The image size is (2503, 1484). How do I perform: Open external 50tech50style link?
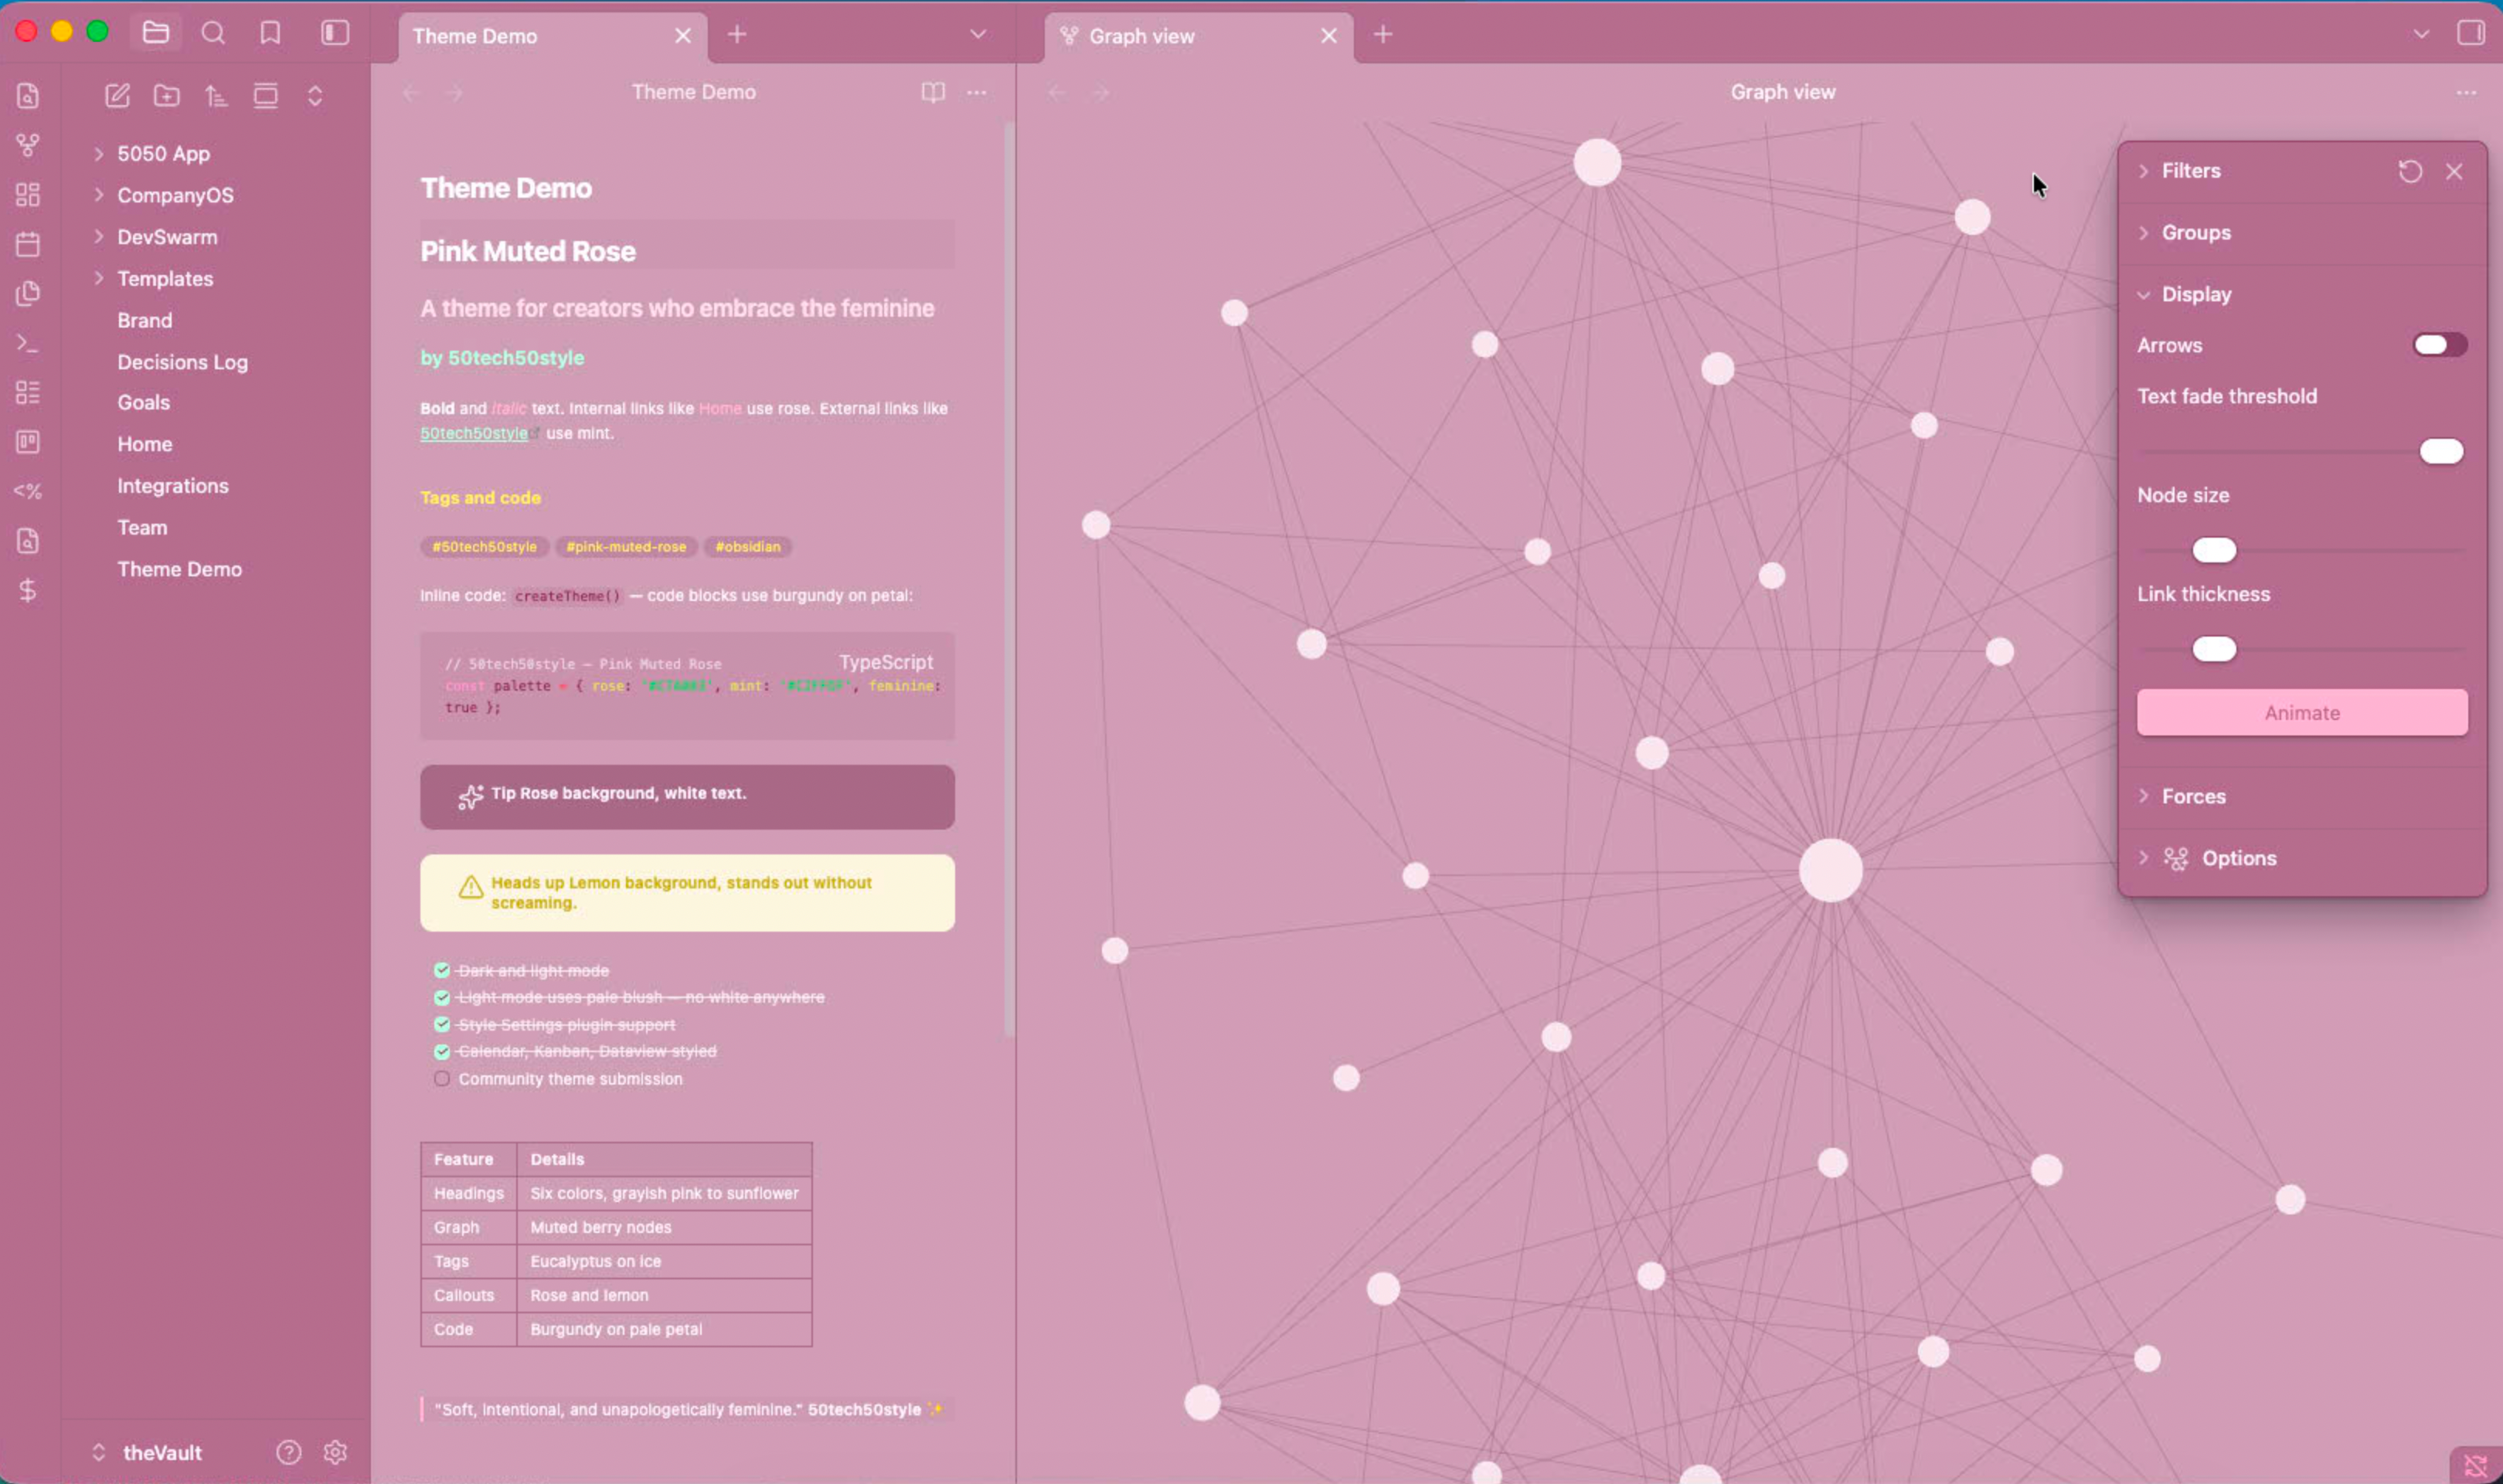[x=474, y=433]
